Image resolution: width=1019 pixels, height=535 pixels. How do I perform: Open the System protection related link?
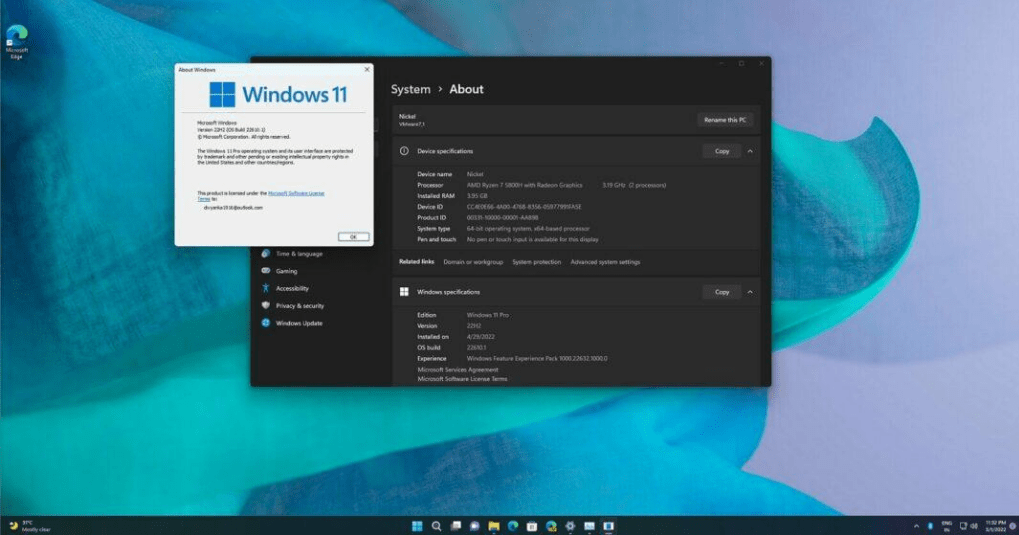(536, 262)
